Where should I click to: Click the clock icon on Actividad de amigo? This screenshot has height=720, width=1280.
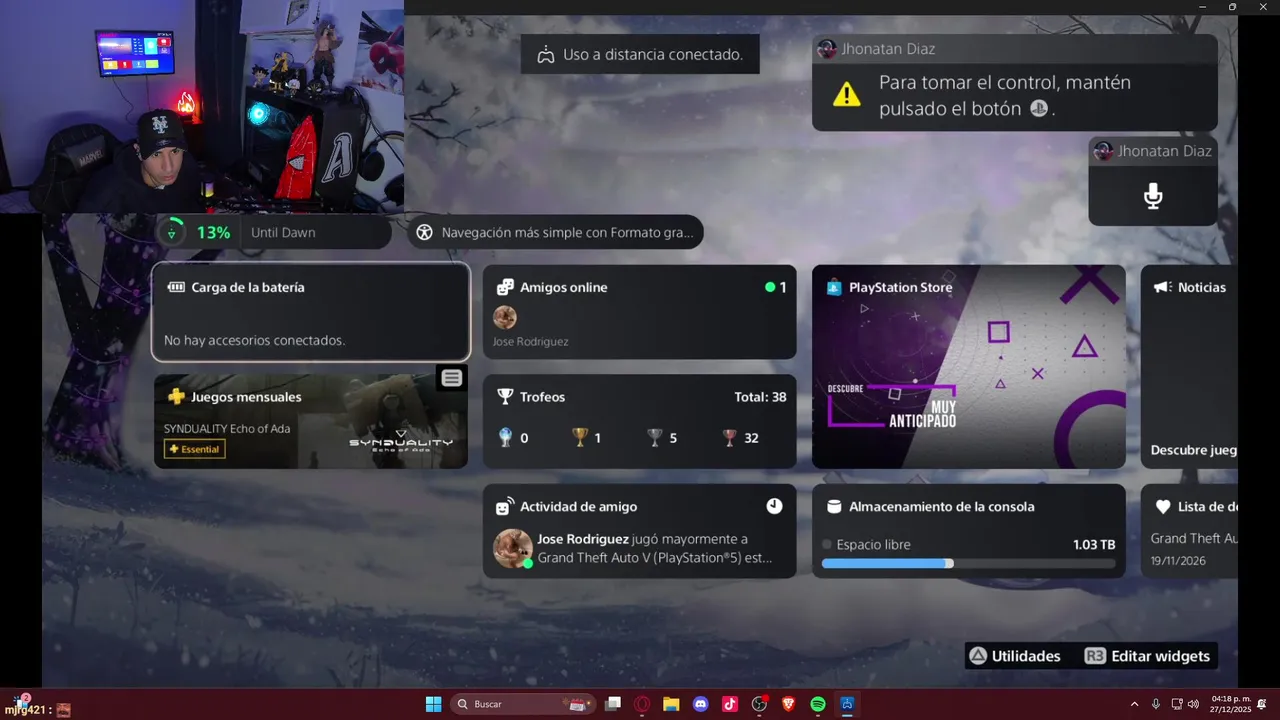point(775,506)
